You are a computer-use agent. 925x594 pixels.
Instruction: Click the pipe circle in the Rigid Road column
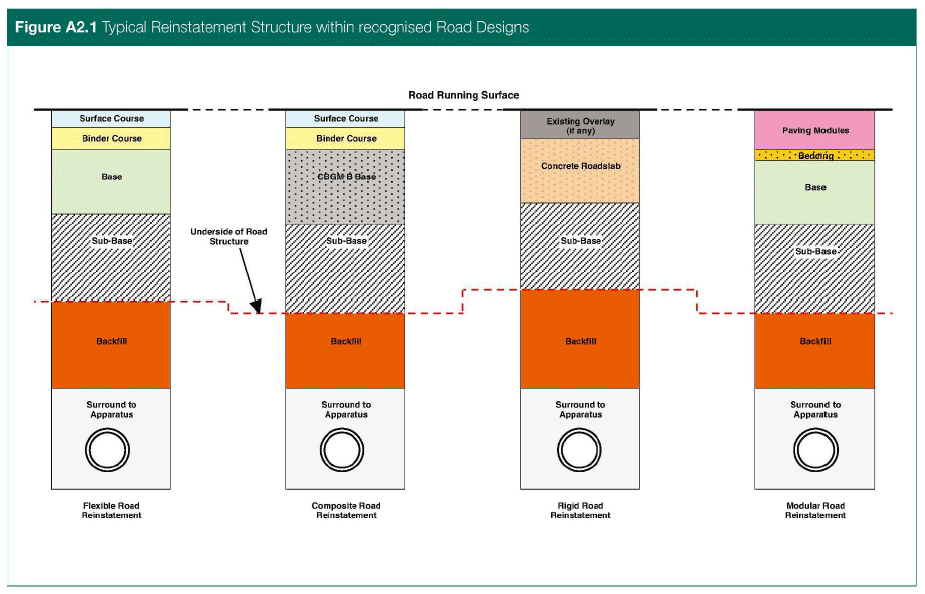(580, 450)
